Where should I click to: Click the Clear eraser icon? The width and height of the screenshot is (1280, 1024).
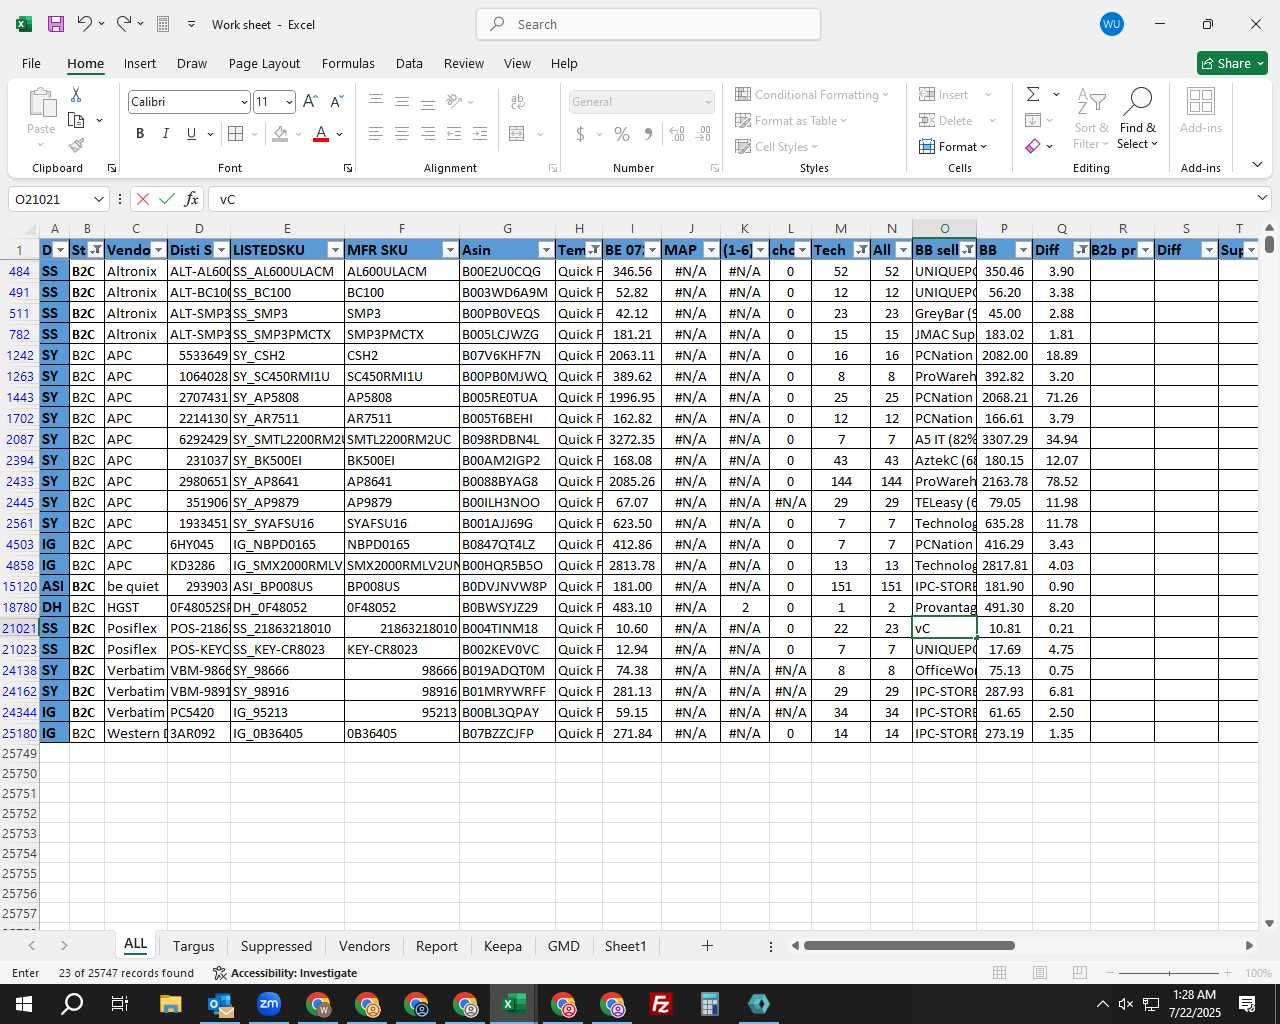1033,146
